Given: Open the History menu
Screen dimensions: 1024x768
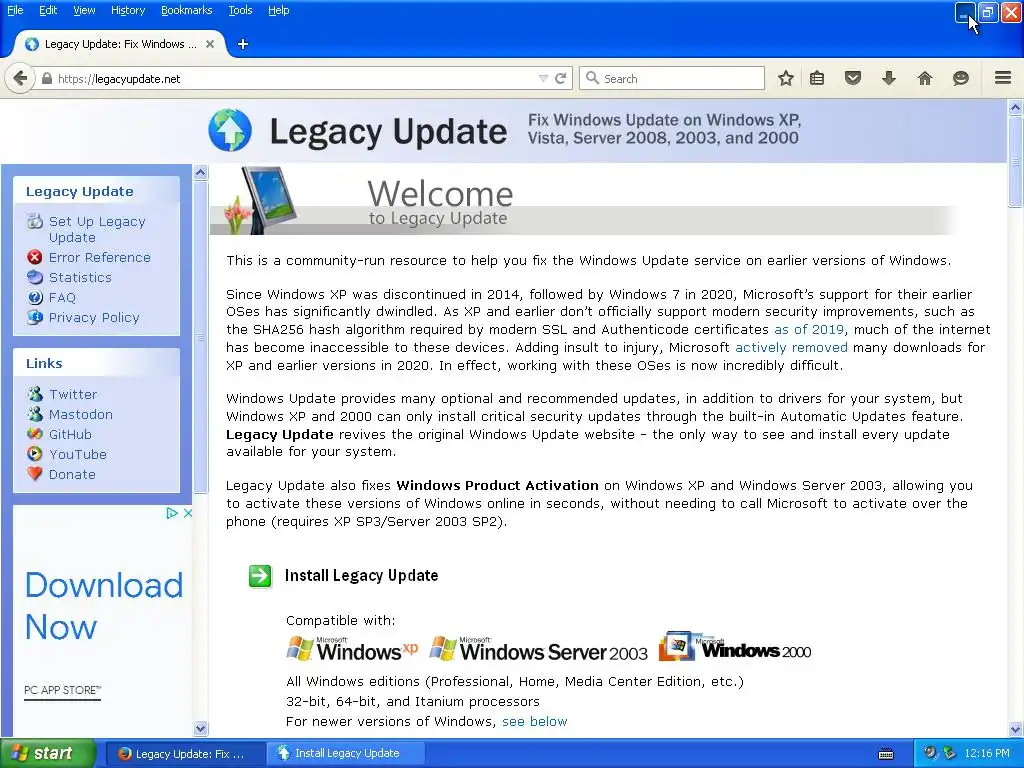Looking at the screenshot, I should 128,10.
